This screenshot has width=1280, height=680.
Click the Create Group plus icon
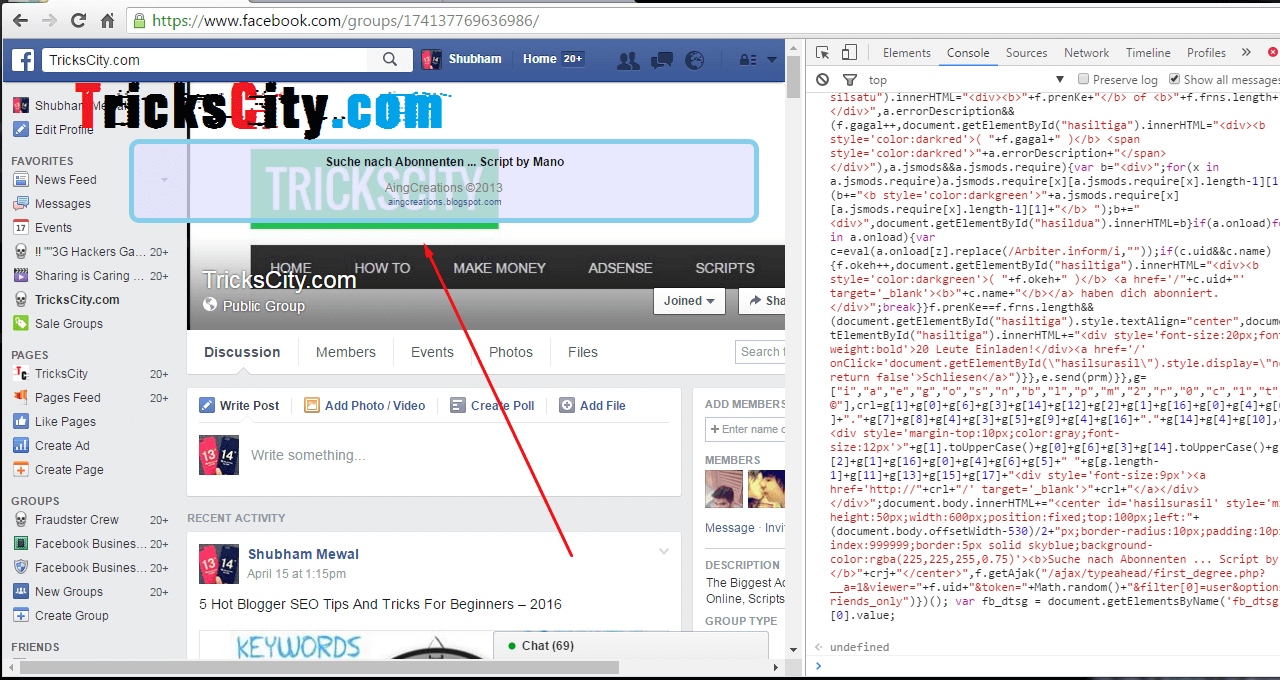pyautogui.click(x=20, y=616)
